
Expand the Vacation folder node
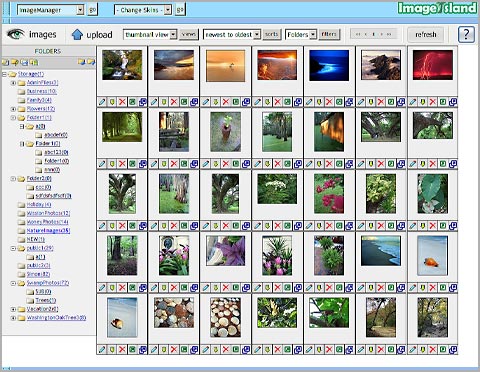point(13,309)
